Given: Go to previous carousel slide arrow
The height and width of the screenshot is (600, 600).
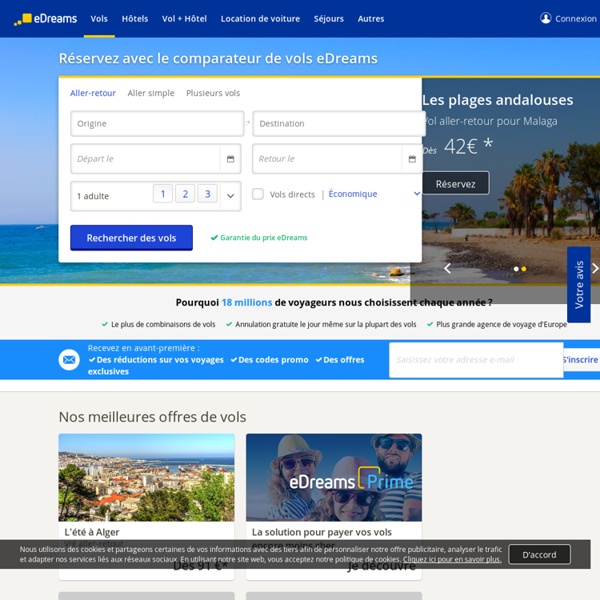Looking at the screenshot, I should point(447,268).
